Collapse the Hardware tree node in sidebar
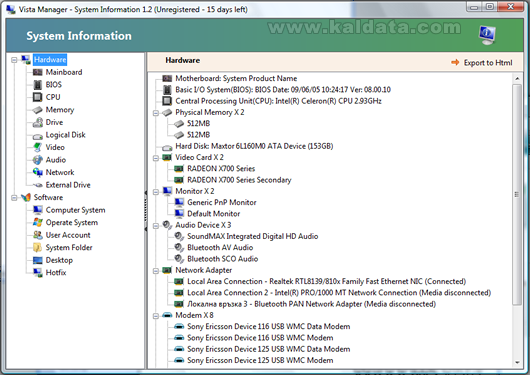Viewport: 530px width, 375px height. pos(14,60)
